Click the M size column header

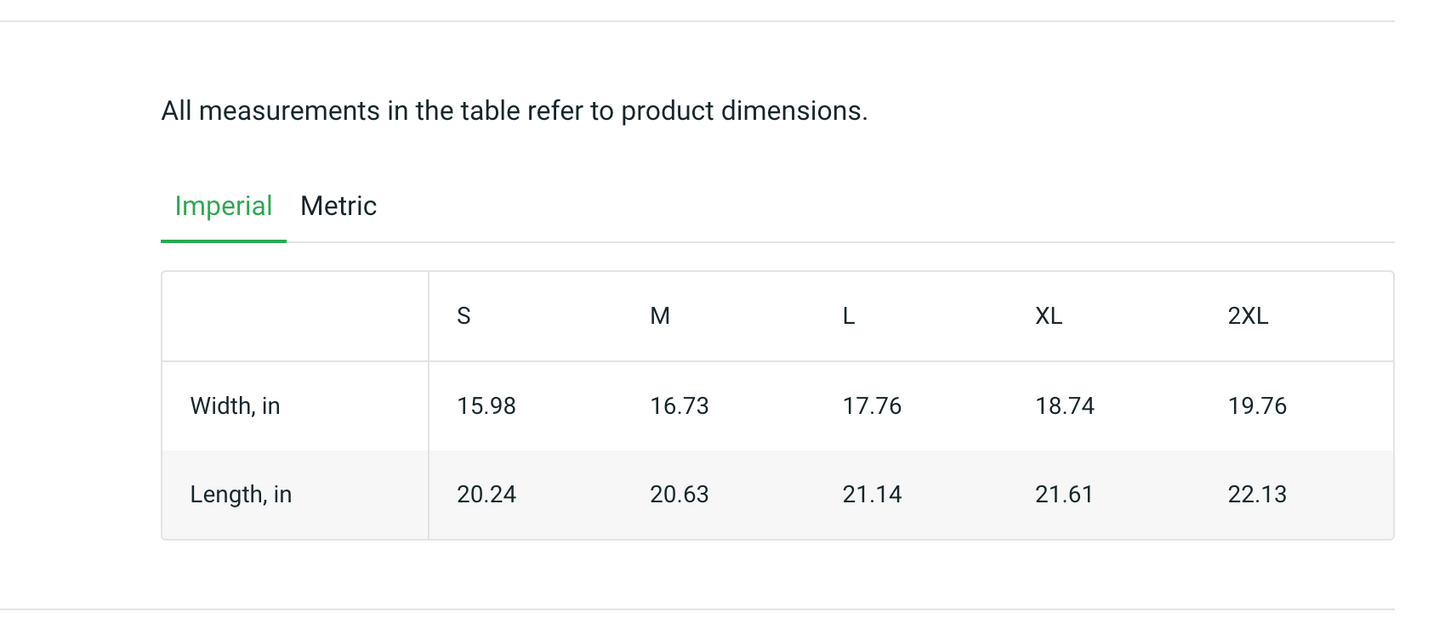pos(660,316)
